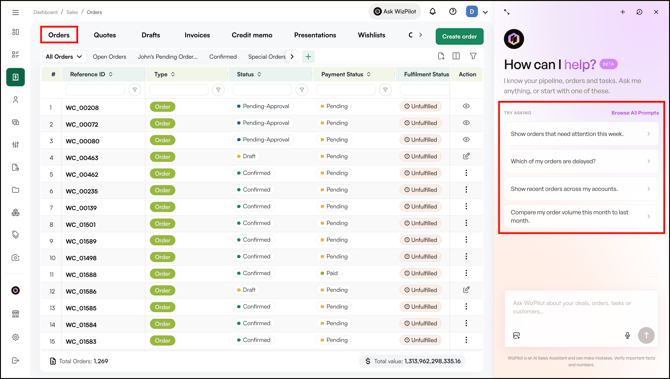Click the Status column filter funnel icon

pyautogui.click(x=302, y=90)
